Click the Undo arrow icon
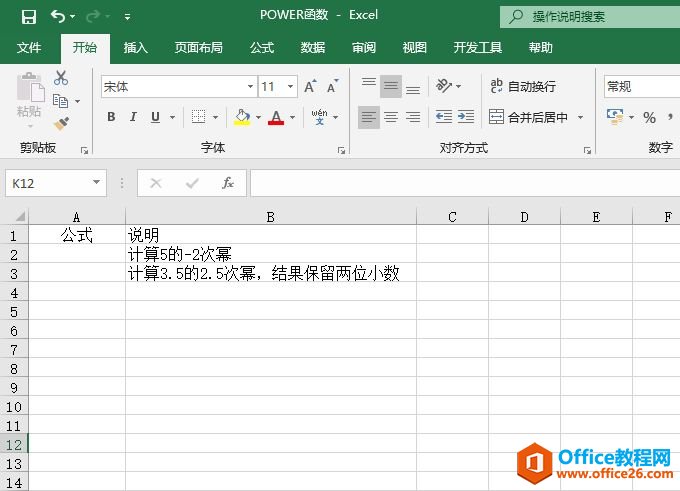Screen dimensions: 680x491 coord(58,16)
